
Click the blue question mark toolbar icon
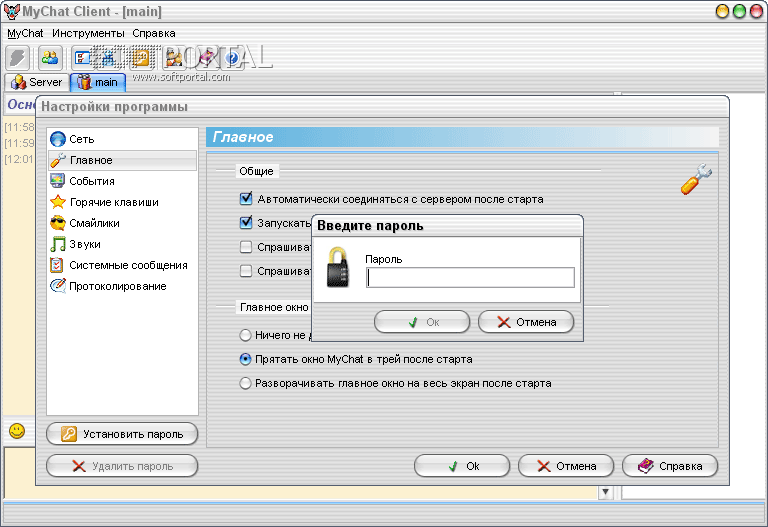pos(232,58)
